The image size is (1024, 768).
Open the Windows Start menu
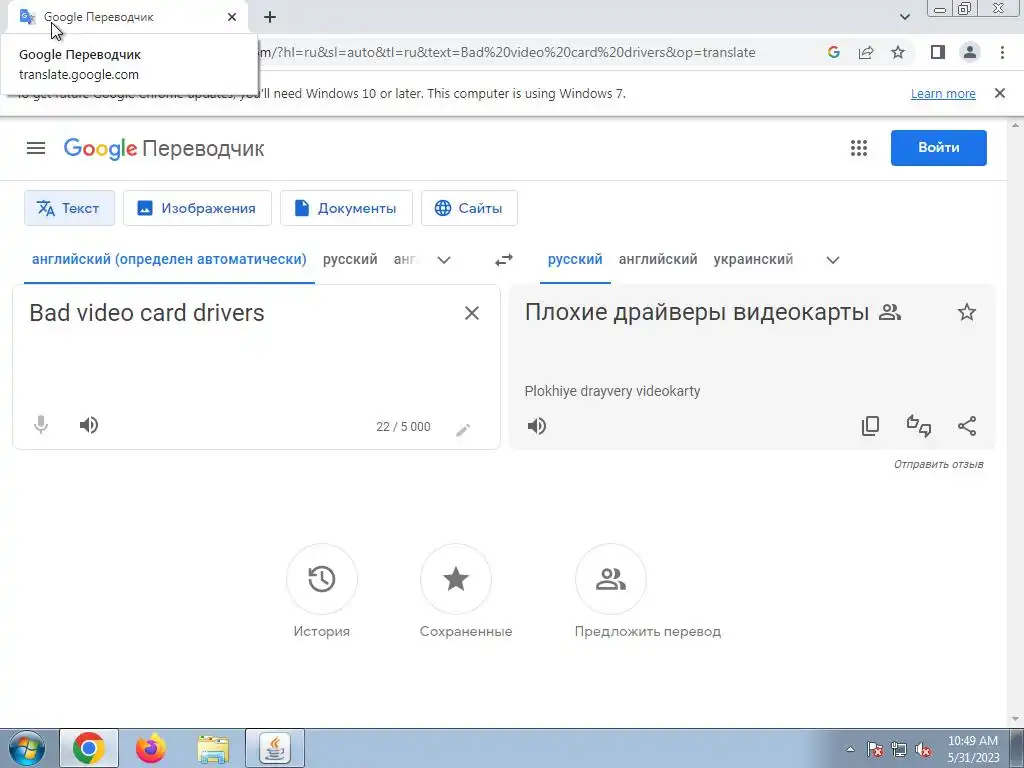pos(27,748)
